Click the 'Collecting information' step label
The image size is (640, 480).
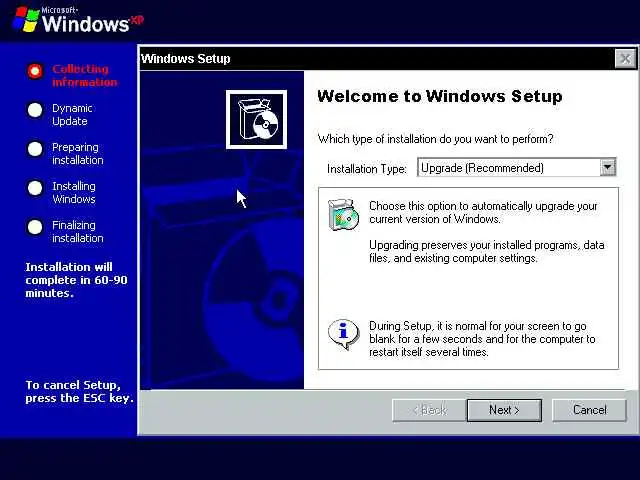click(84, 76)
